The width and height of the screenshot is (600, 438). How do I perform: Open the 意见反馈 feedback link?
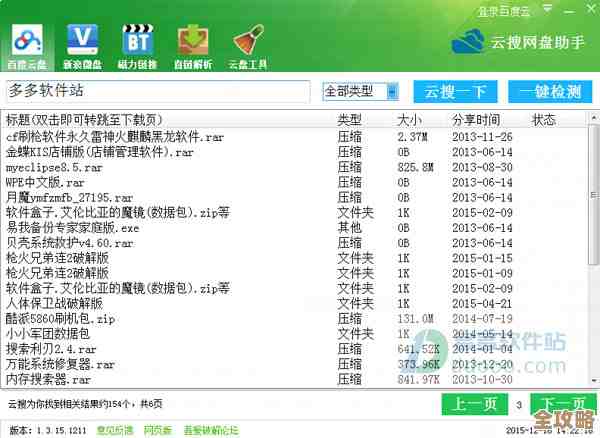point(115,430)
